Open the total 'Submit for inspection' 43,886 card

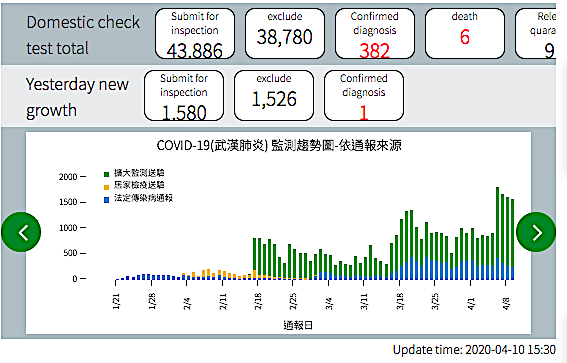pos(195,34)
